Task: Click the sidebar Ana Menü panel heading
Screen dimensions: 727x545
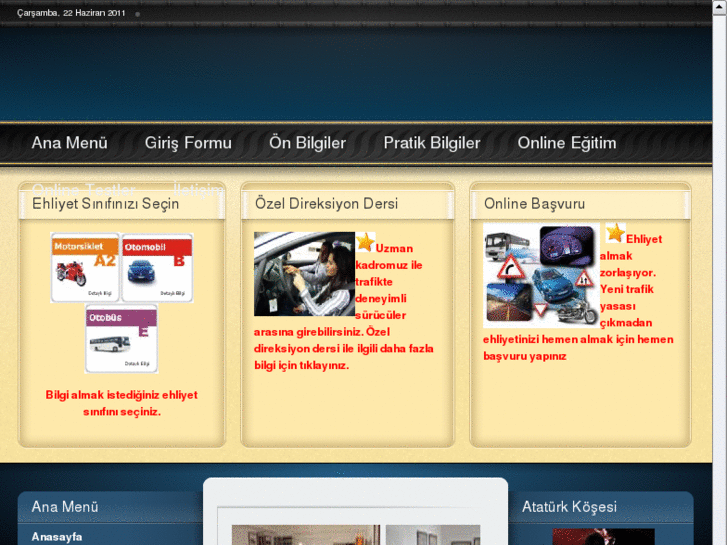Action: pyautogui.click(x=65, y=507)
